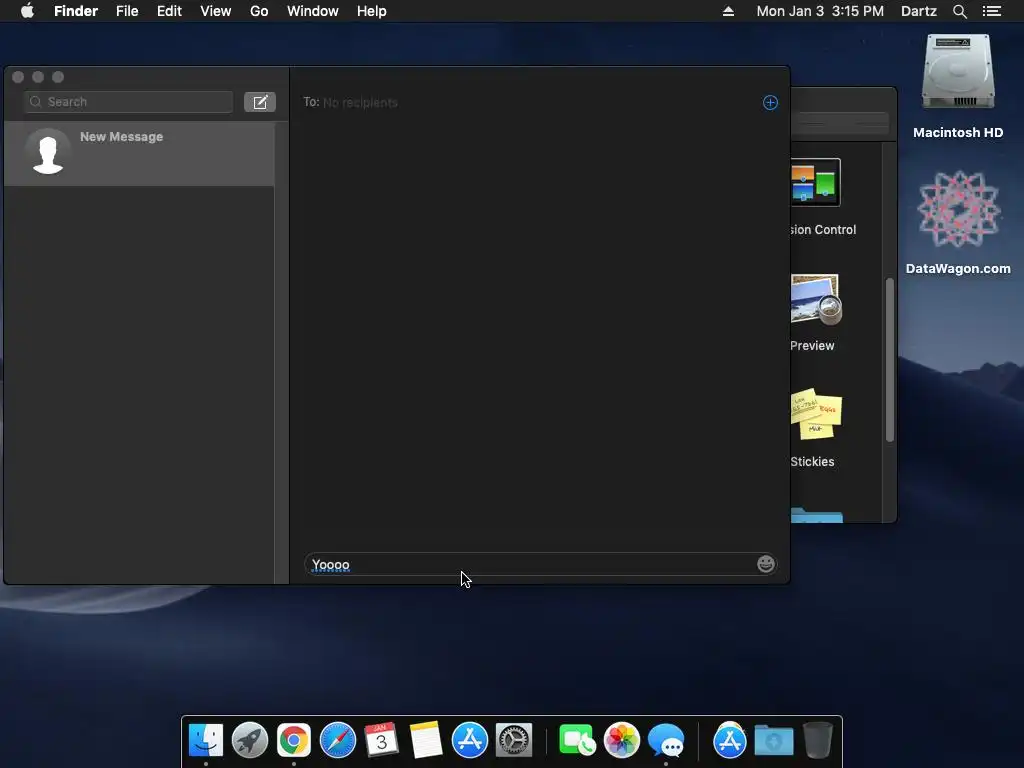Open the File menu
Viewport: 1024px width, 768px height.
127,11
